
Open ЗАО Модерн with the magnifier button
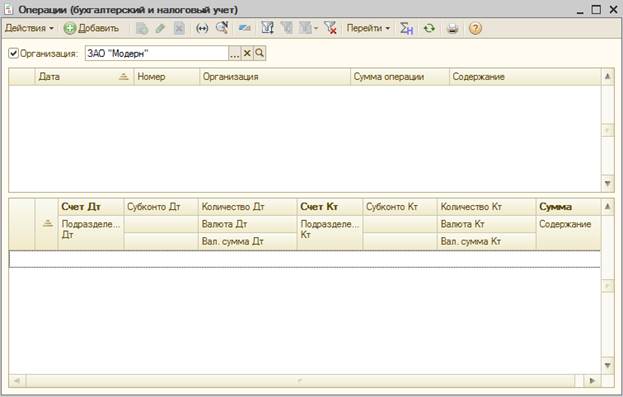click(259, 53)
